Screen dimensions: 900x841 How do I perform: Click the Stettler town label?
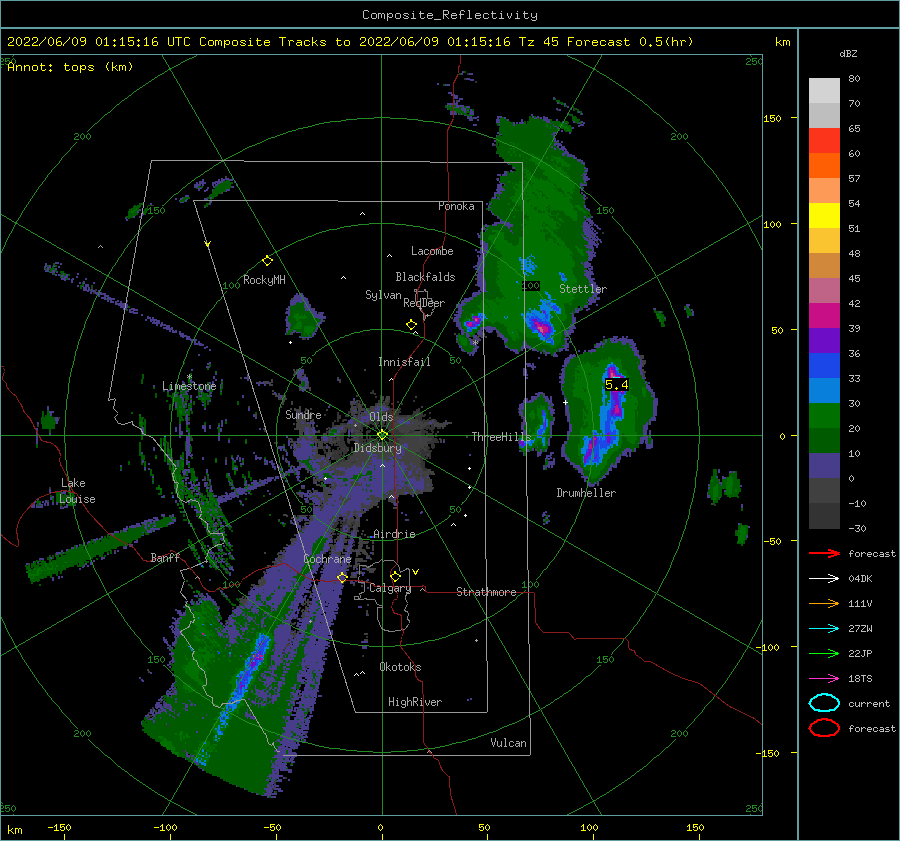583,289
